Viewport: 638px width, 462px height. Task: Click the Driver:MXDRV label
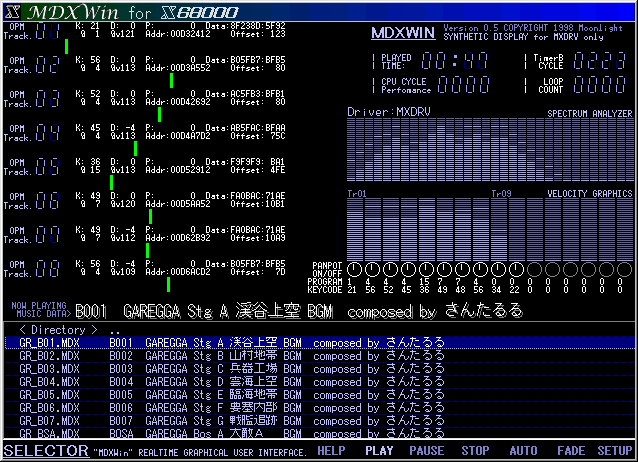pyautogui.click(x=389, y=112)
